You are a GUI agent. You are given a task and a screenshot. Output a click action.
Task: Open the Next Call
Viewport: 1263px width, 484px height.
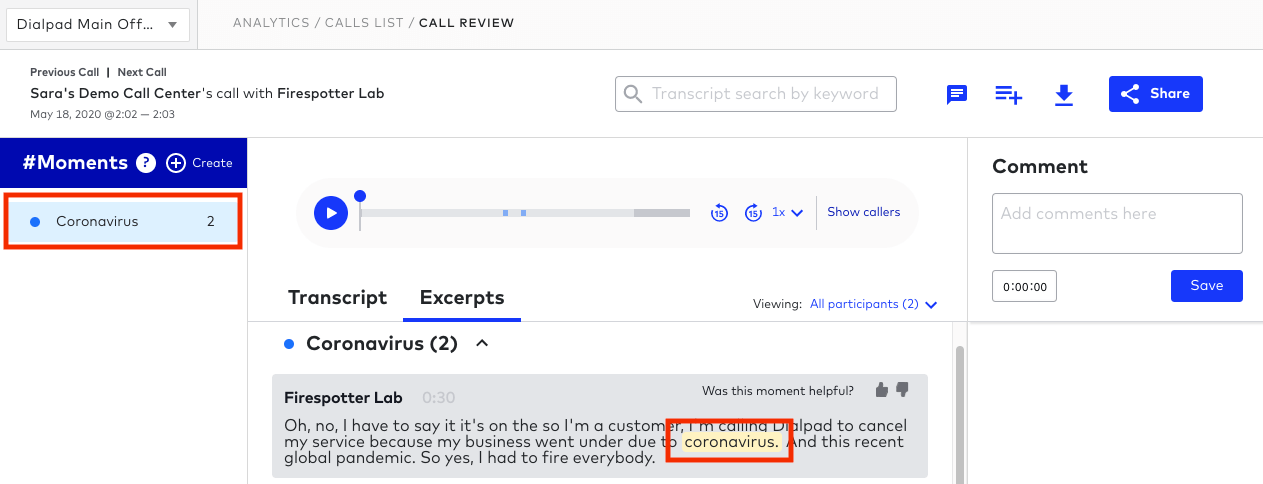(x=142, y=72)
